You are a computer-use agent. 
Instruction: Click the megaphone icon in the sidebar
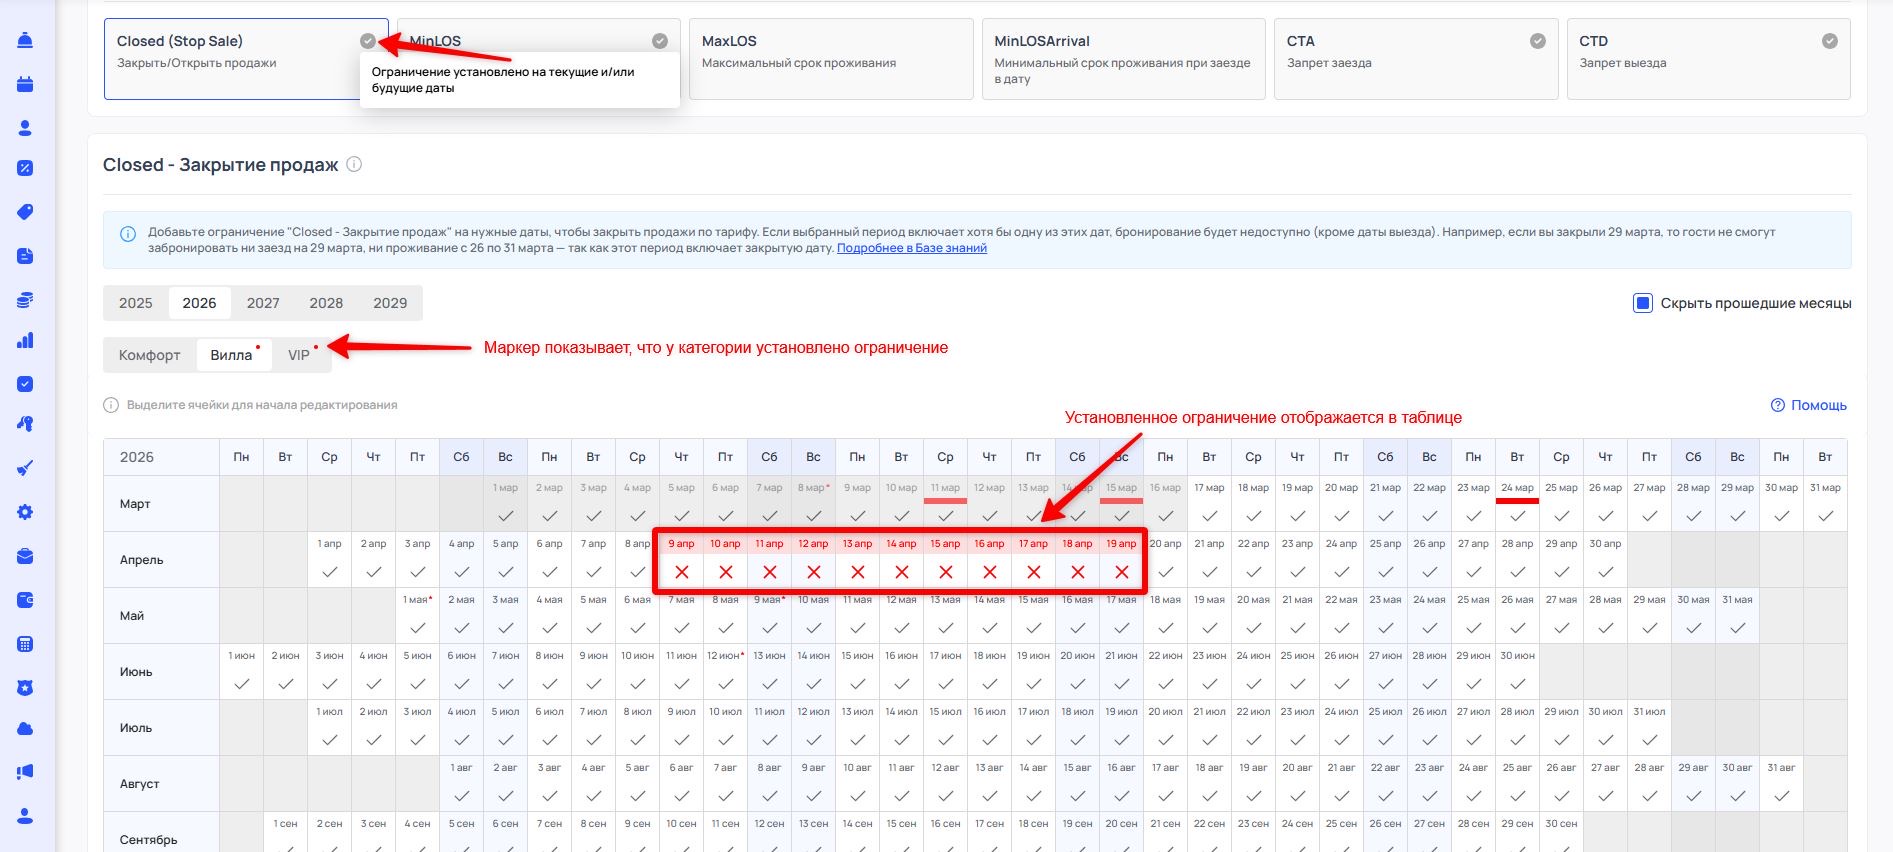coord(25,772)
